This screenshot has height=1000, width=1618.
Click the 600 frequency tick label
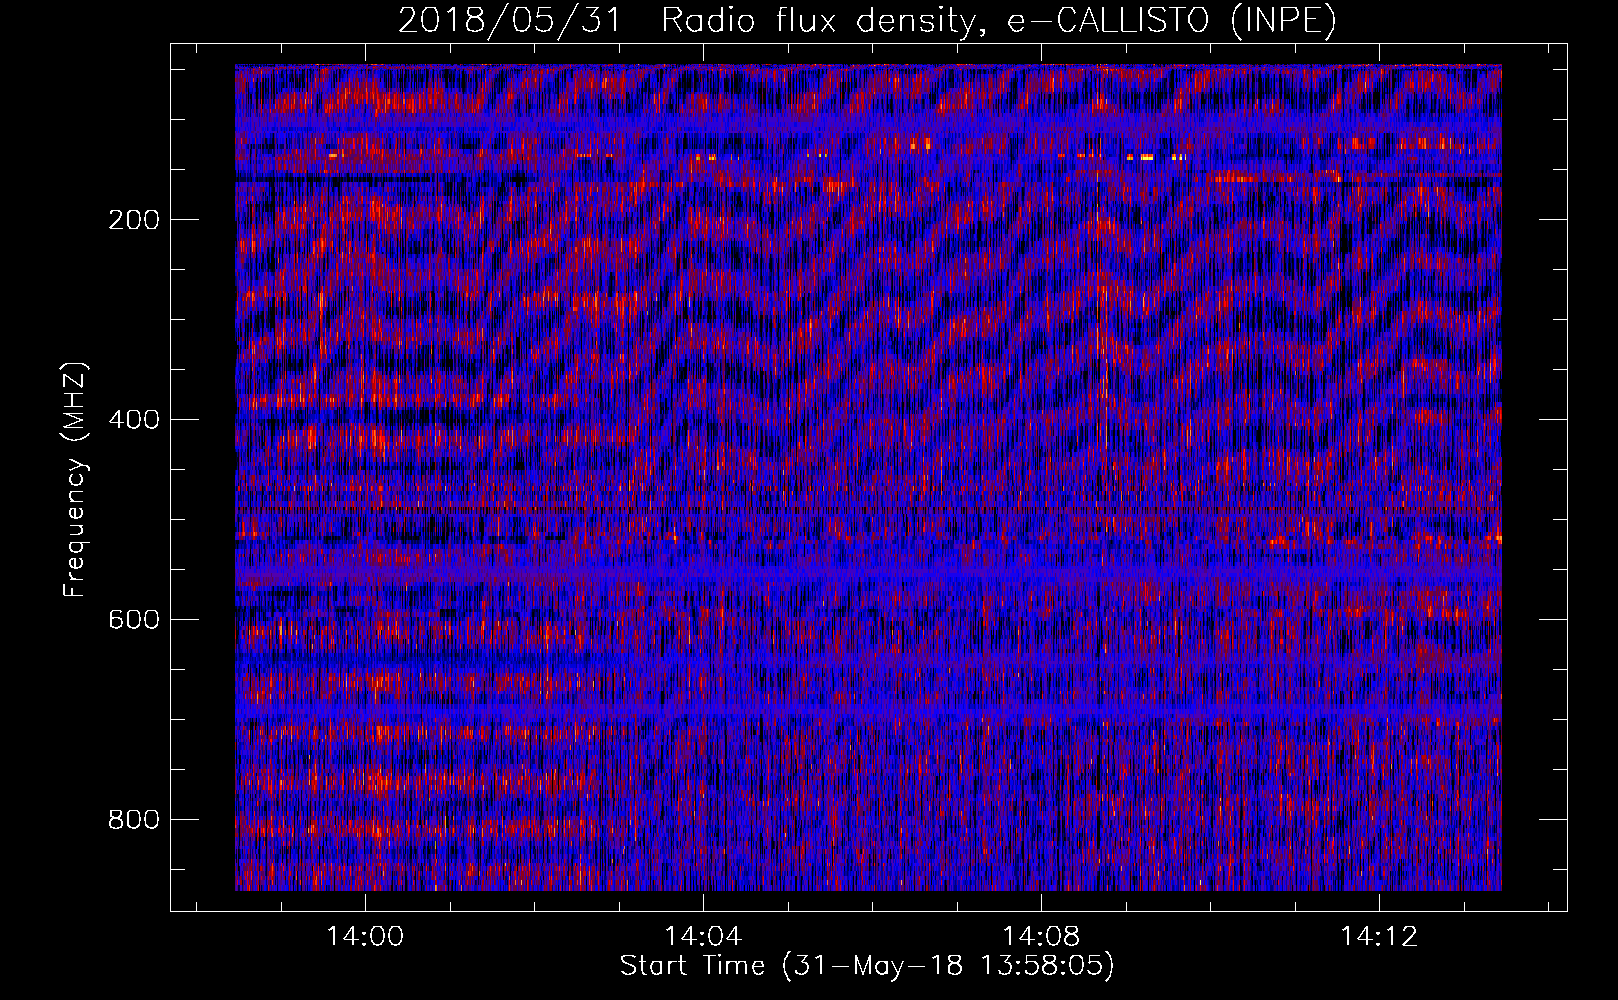pos(134,620)
